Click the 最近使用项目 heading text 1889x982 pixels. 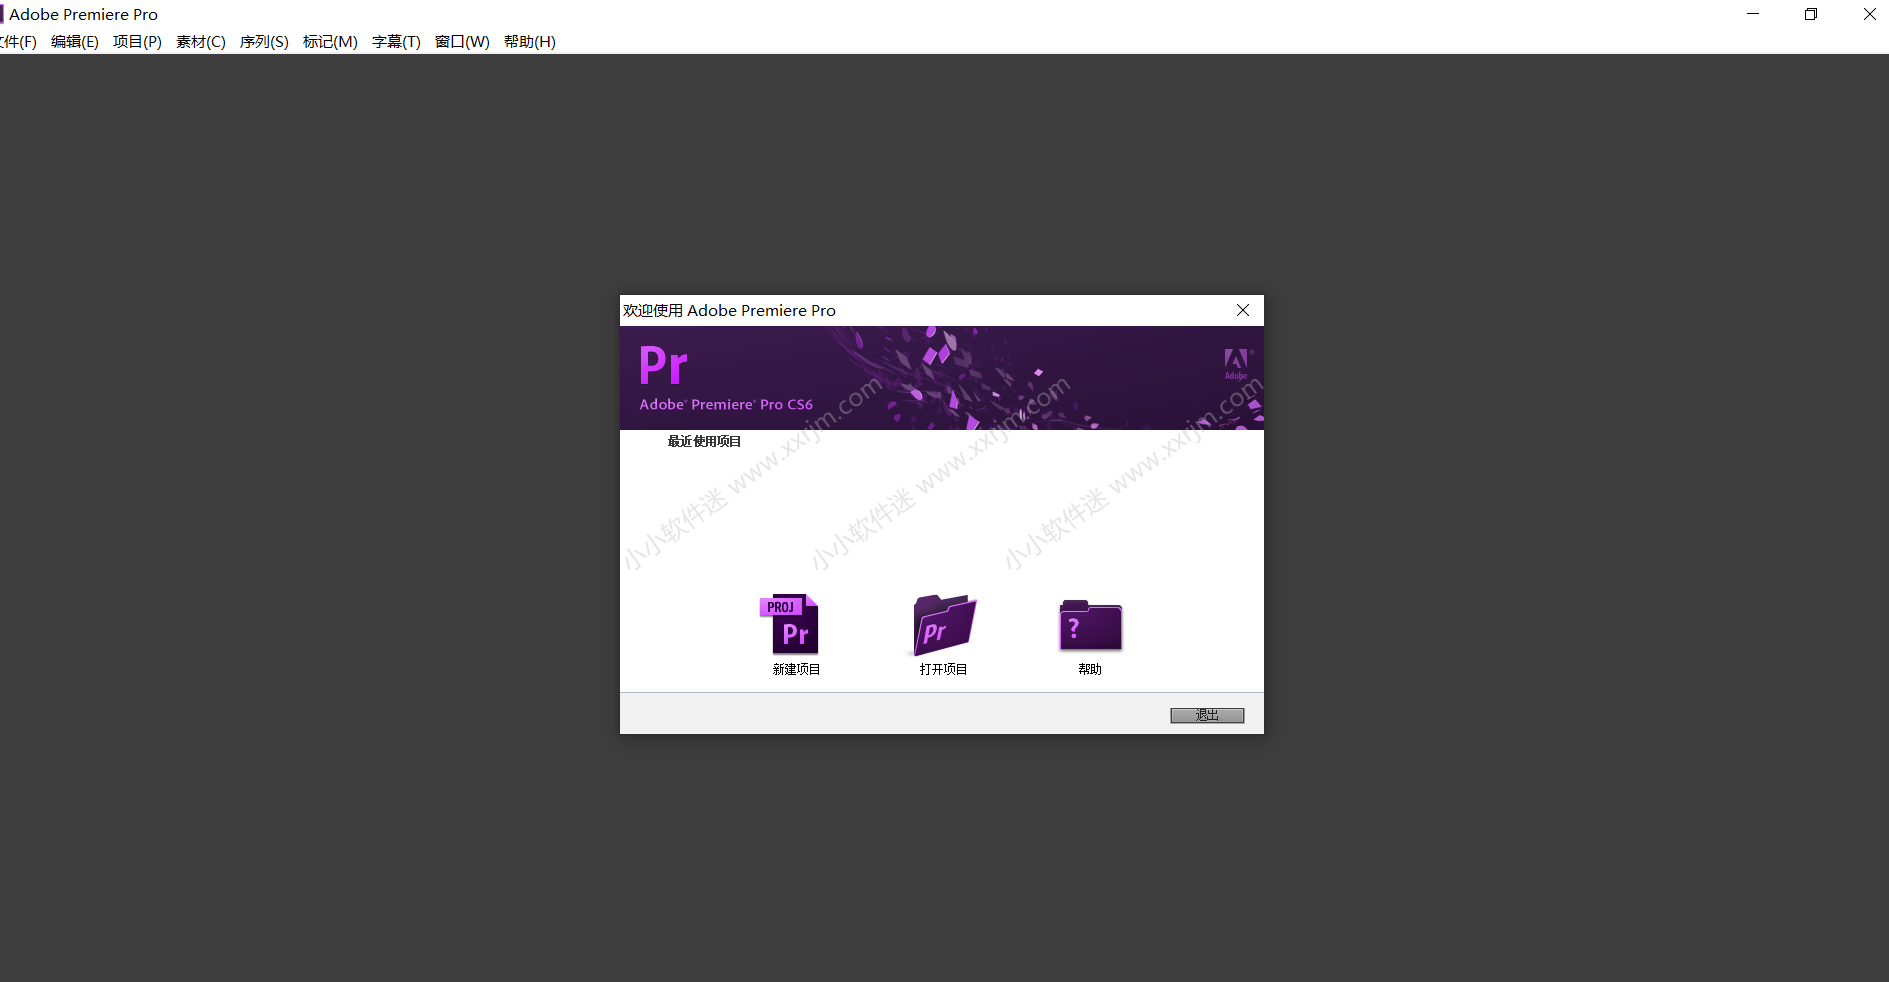click(x=704, y=441)
